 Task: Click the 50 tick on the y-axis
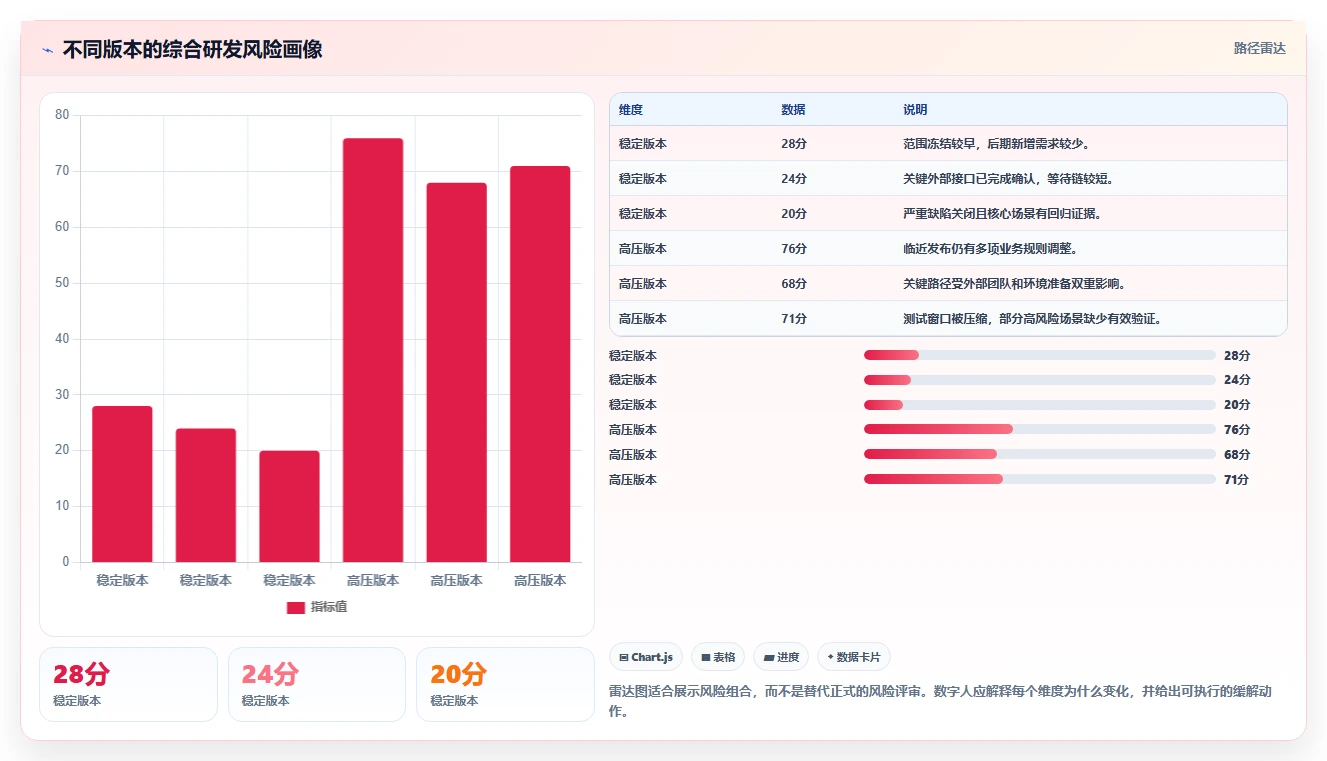[62, 283]
